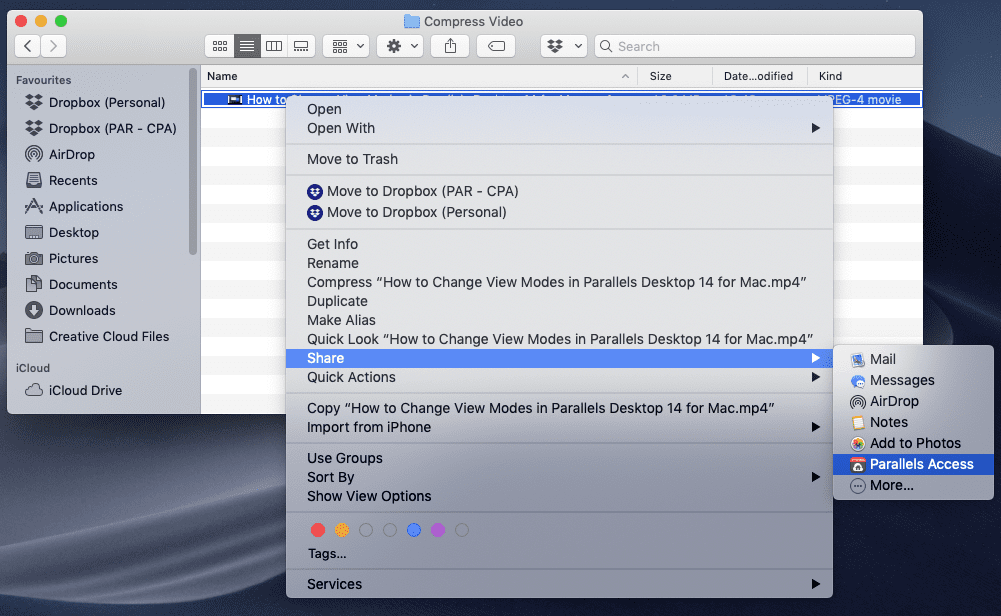Choose Get Info from the context menu
Screen dimensions: 1001x616
point(332,243)
